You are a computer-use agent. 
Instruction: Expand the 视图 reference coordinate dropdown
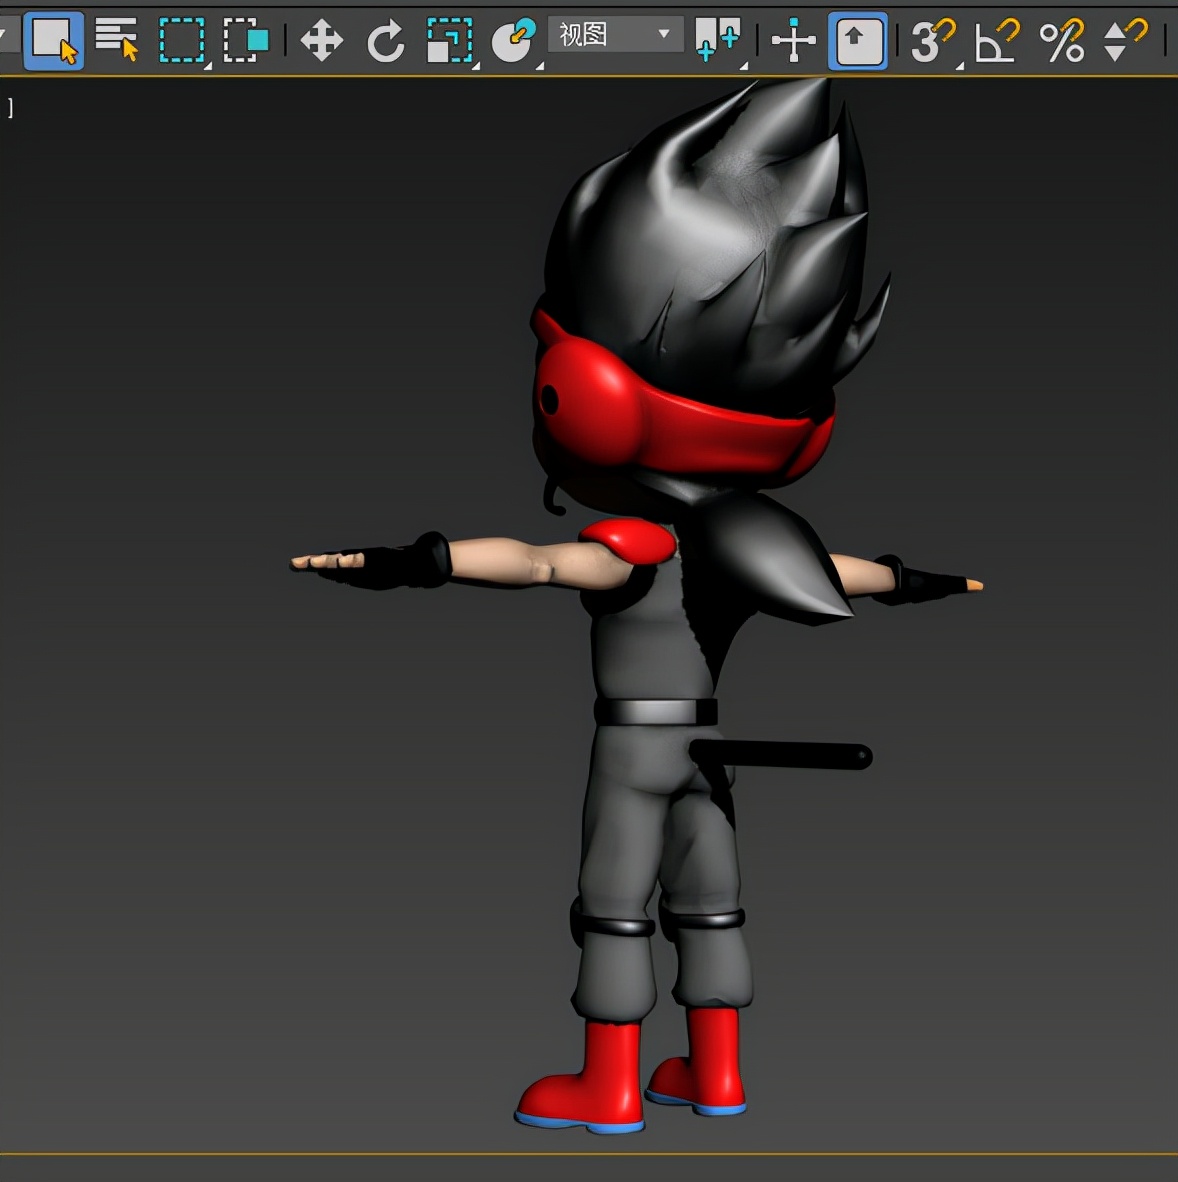pos(615,35)
